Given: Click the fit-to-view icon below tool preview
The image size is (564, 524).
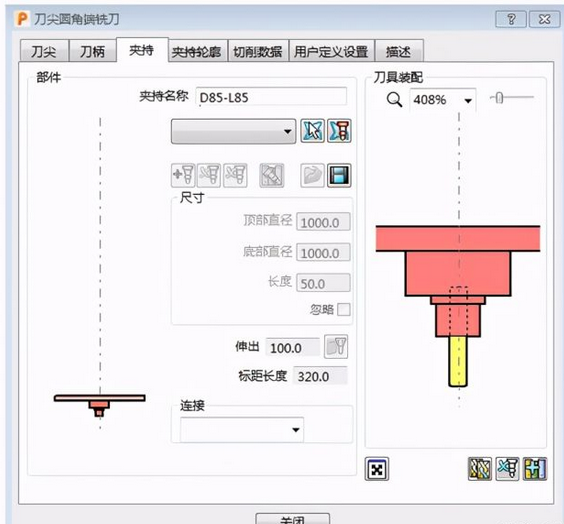Looking at the screenshot, I should click(377, 469).
